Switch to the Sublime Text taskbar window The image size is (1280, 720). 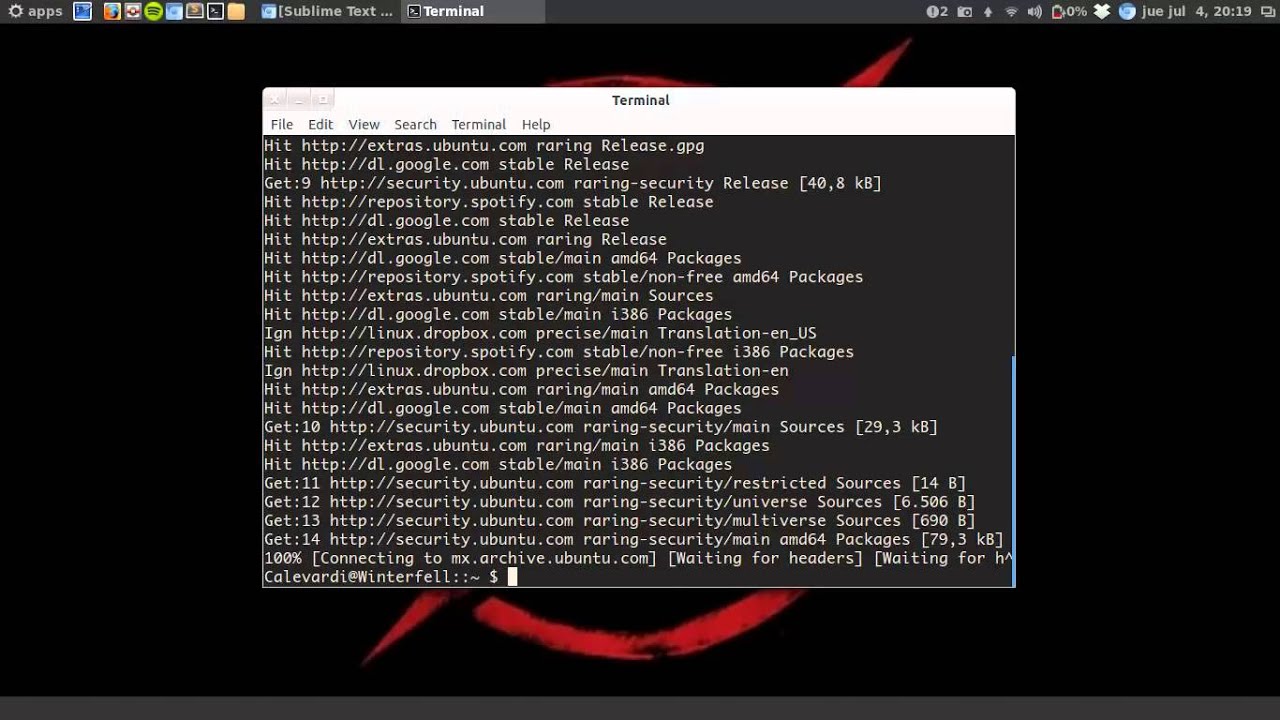click(328, 11)
